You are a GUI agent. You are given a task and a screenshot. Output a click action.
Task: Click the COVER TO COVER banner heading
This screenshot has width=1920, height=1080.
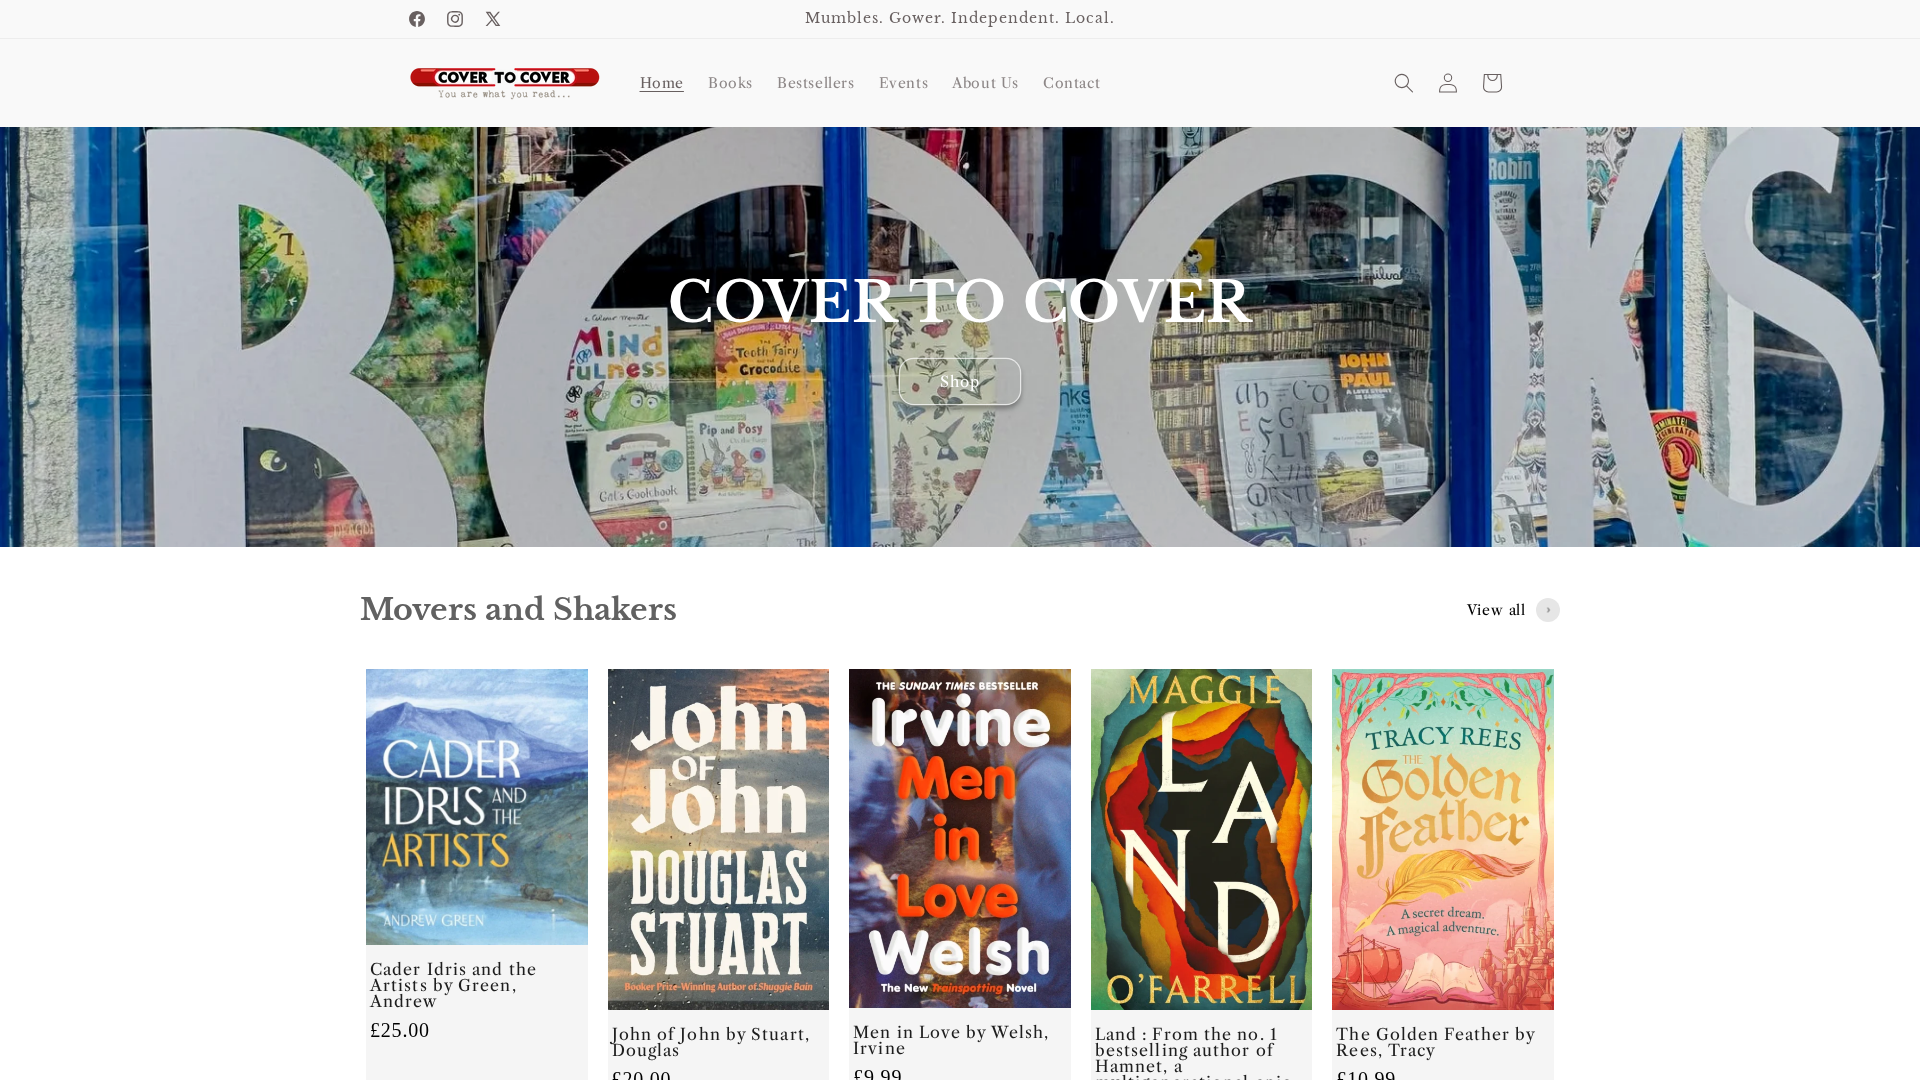click(960, 302)
